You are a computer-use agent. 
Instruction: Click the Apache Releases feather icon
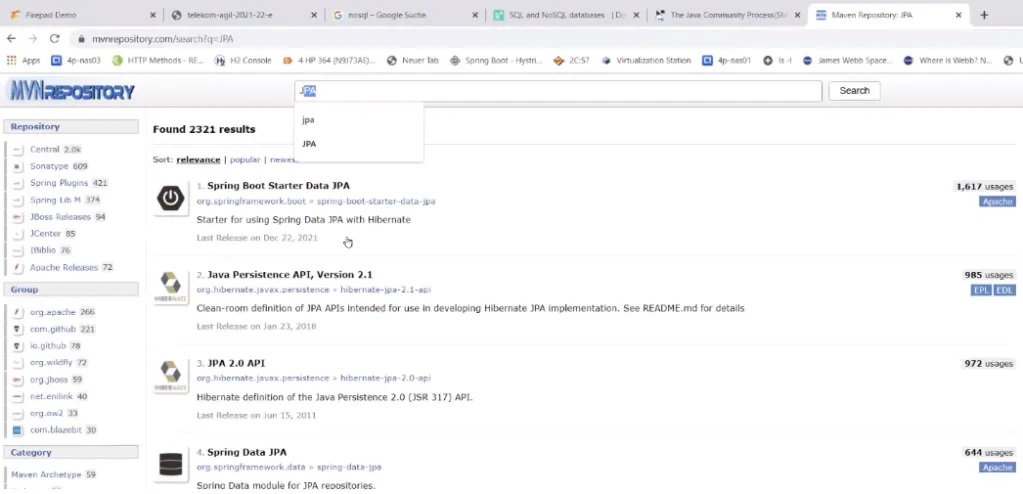(x=18, y=268)
